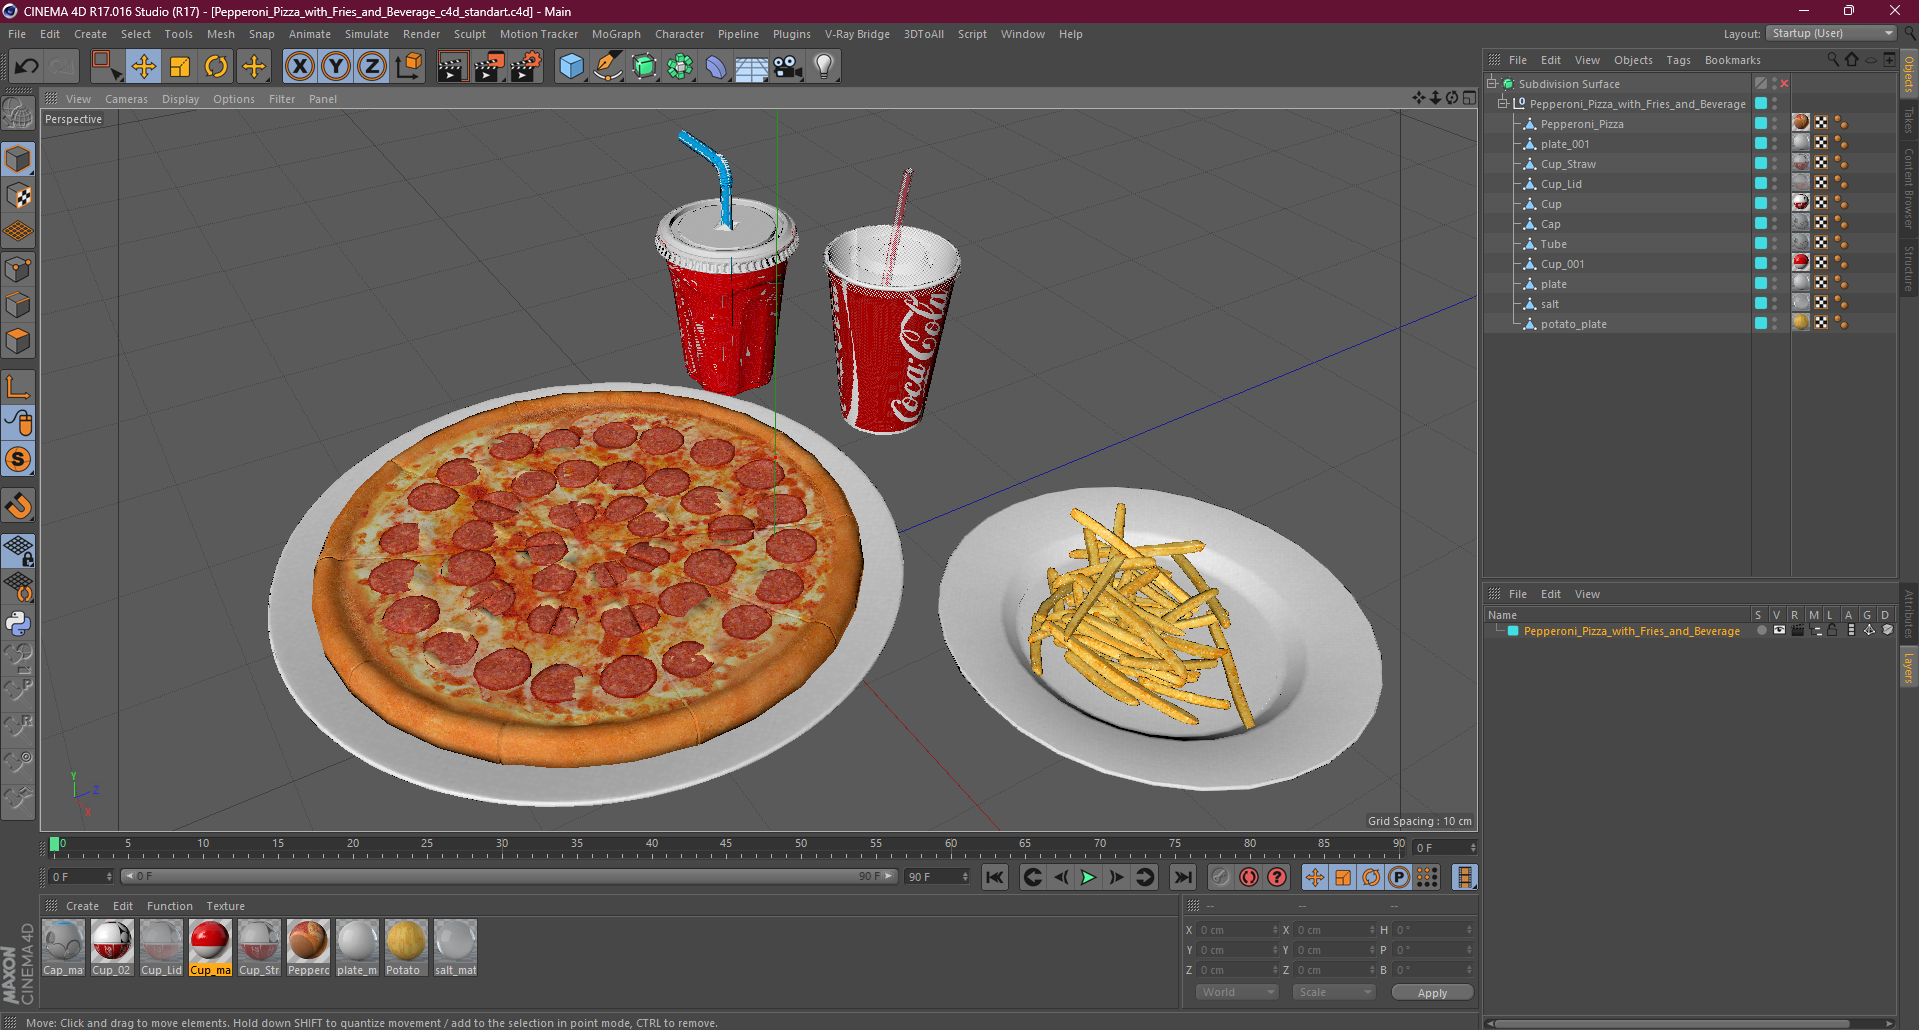This screenshot has width=1919, height=1030.
Task: Collapse Pepperoni_Pizza_with_Fries_and_Beverage null node
Action: [1502, 104]
